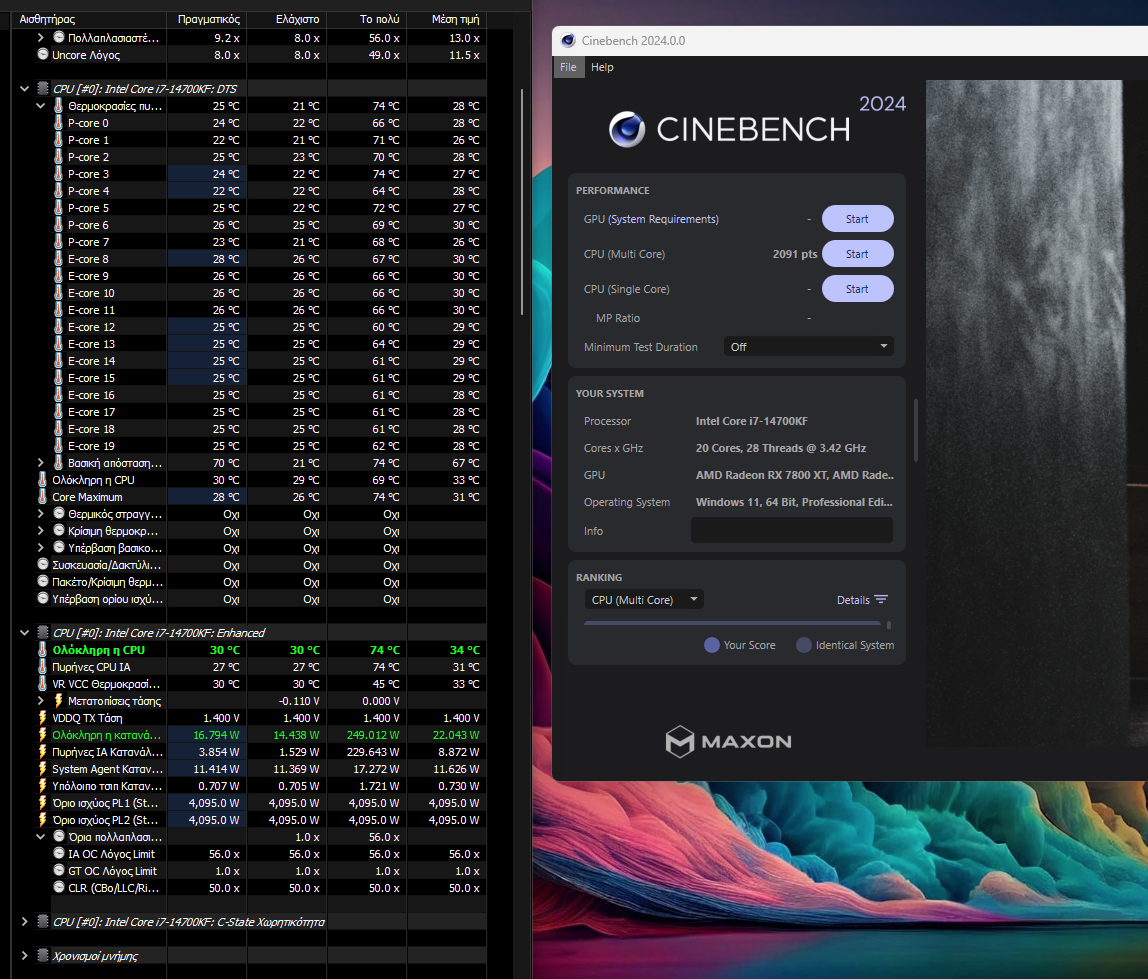Open the Help menu in Cinebench

602,67
